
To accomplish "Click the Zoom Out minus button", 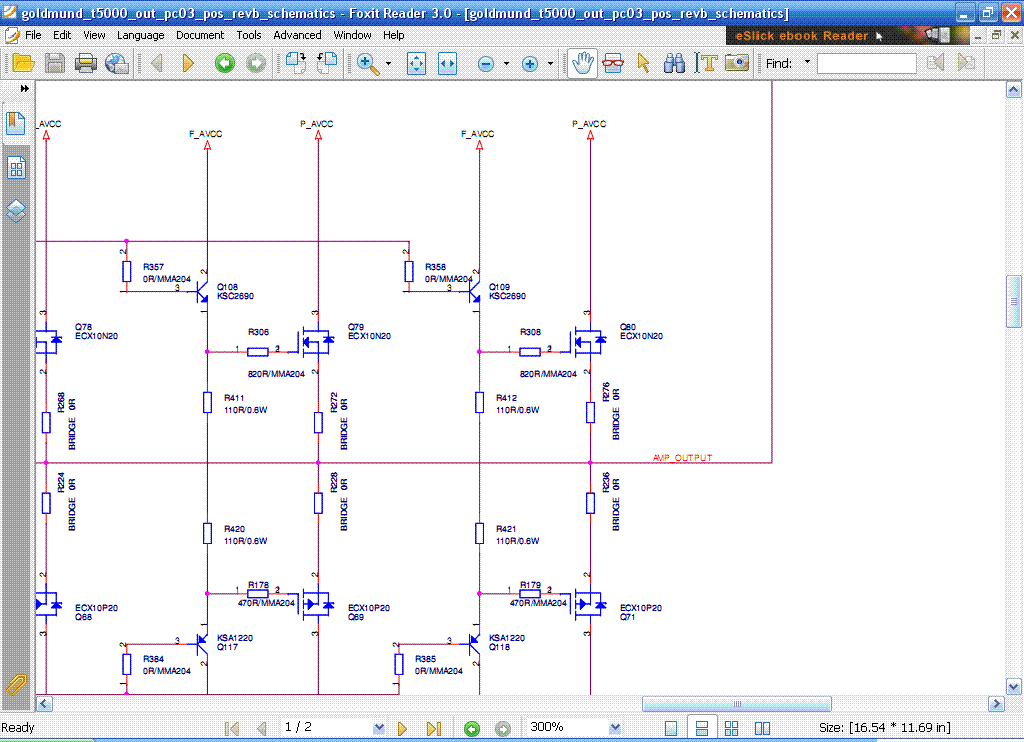I will click(x=485, y=63).
